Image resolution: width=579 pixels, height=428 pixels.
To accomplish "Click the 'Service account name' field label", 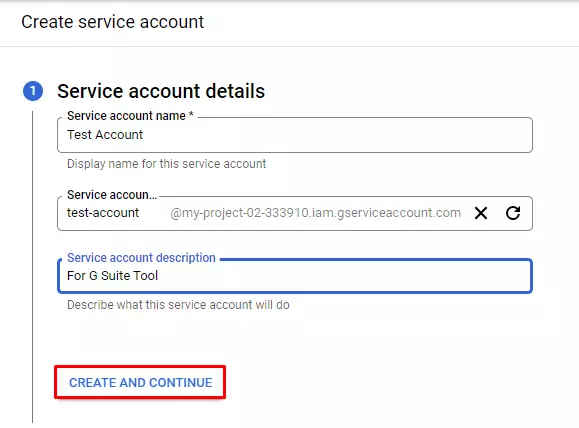I will pos(126,116).
